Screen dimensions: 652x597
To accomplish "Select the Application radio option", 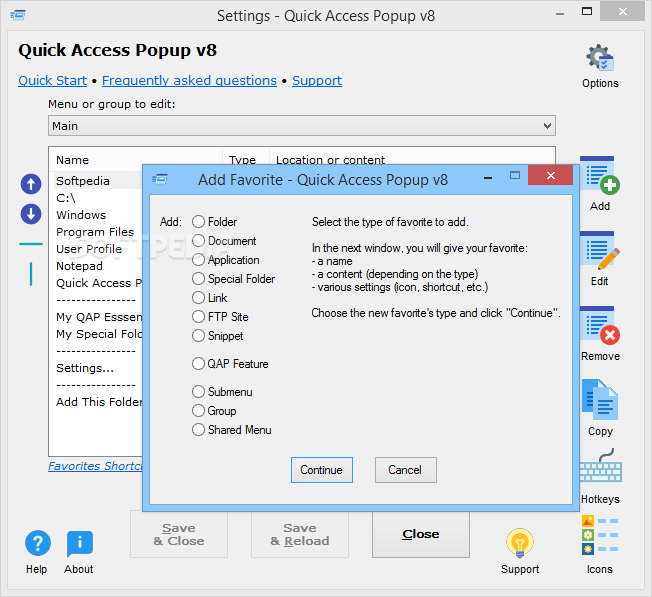I will 198,260.
